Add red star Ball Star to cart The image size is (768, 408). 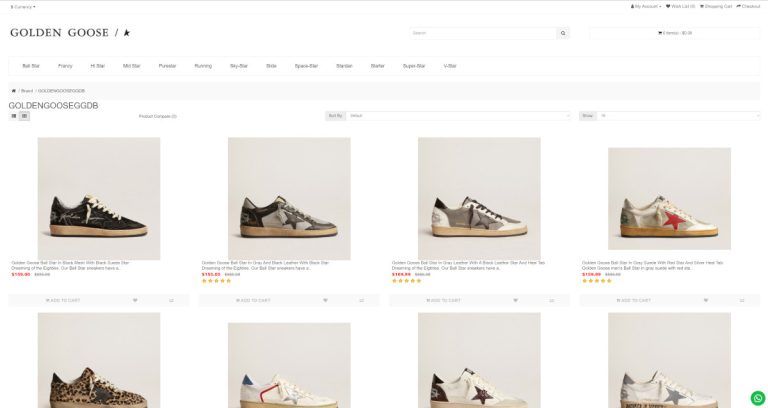pyautogui.click(x=633, y=300)
